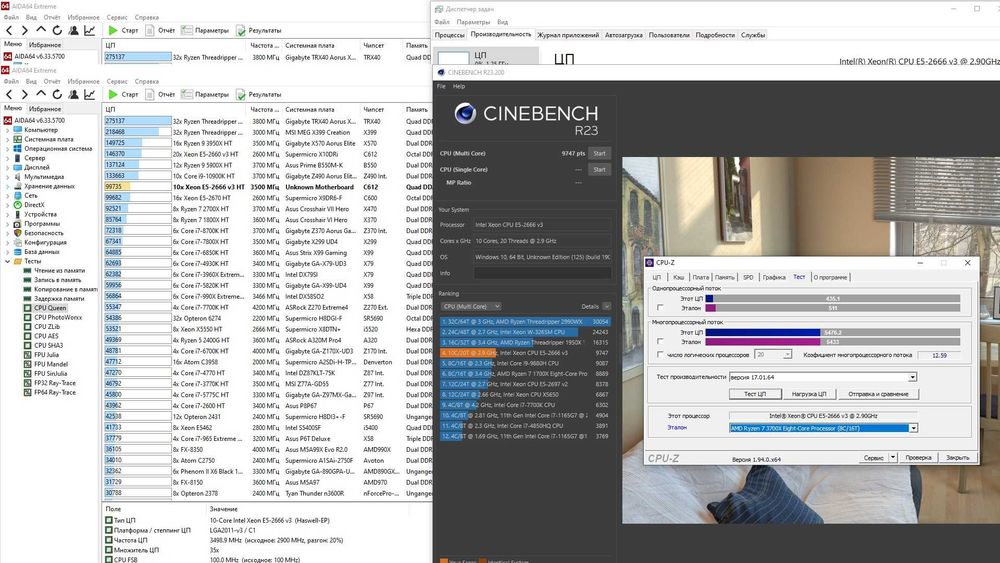The width and height of the screenshot is (1000, 563).
Task: Open Cinebench ranking CPU (Multi Core) dropdown
Action: pyautogui.click(x=471, y=307)
